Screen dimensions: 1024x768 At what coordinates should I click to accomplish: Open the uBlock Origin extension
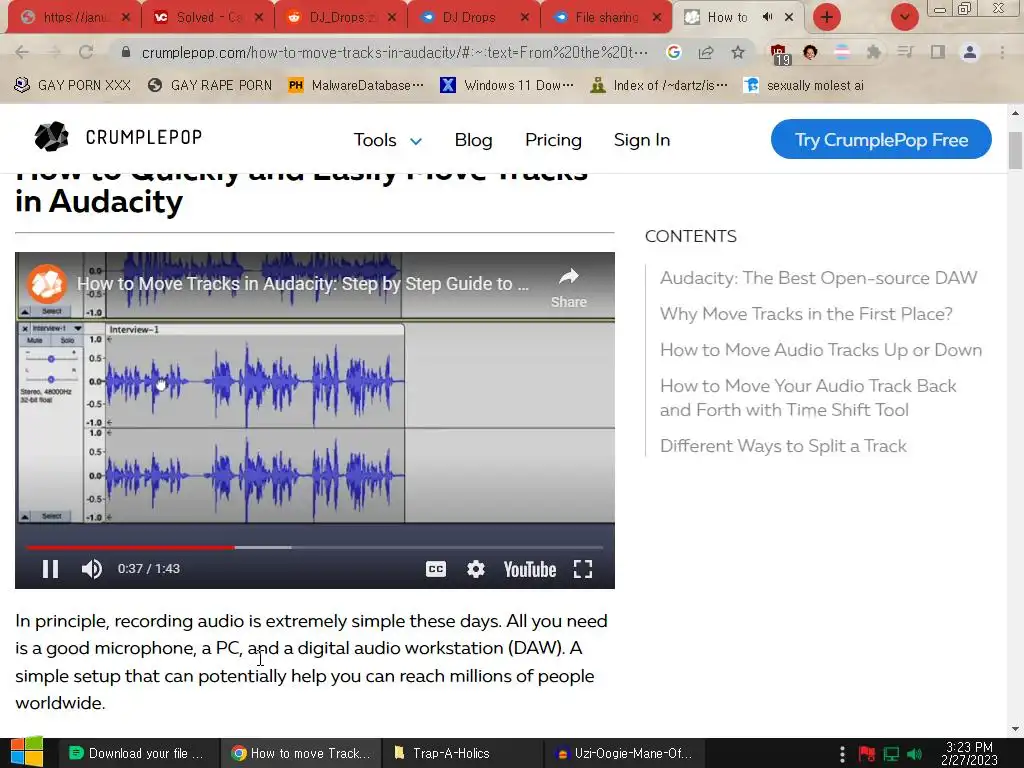click(779, 54)
